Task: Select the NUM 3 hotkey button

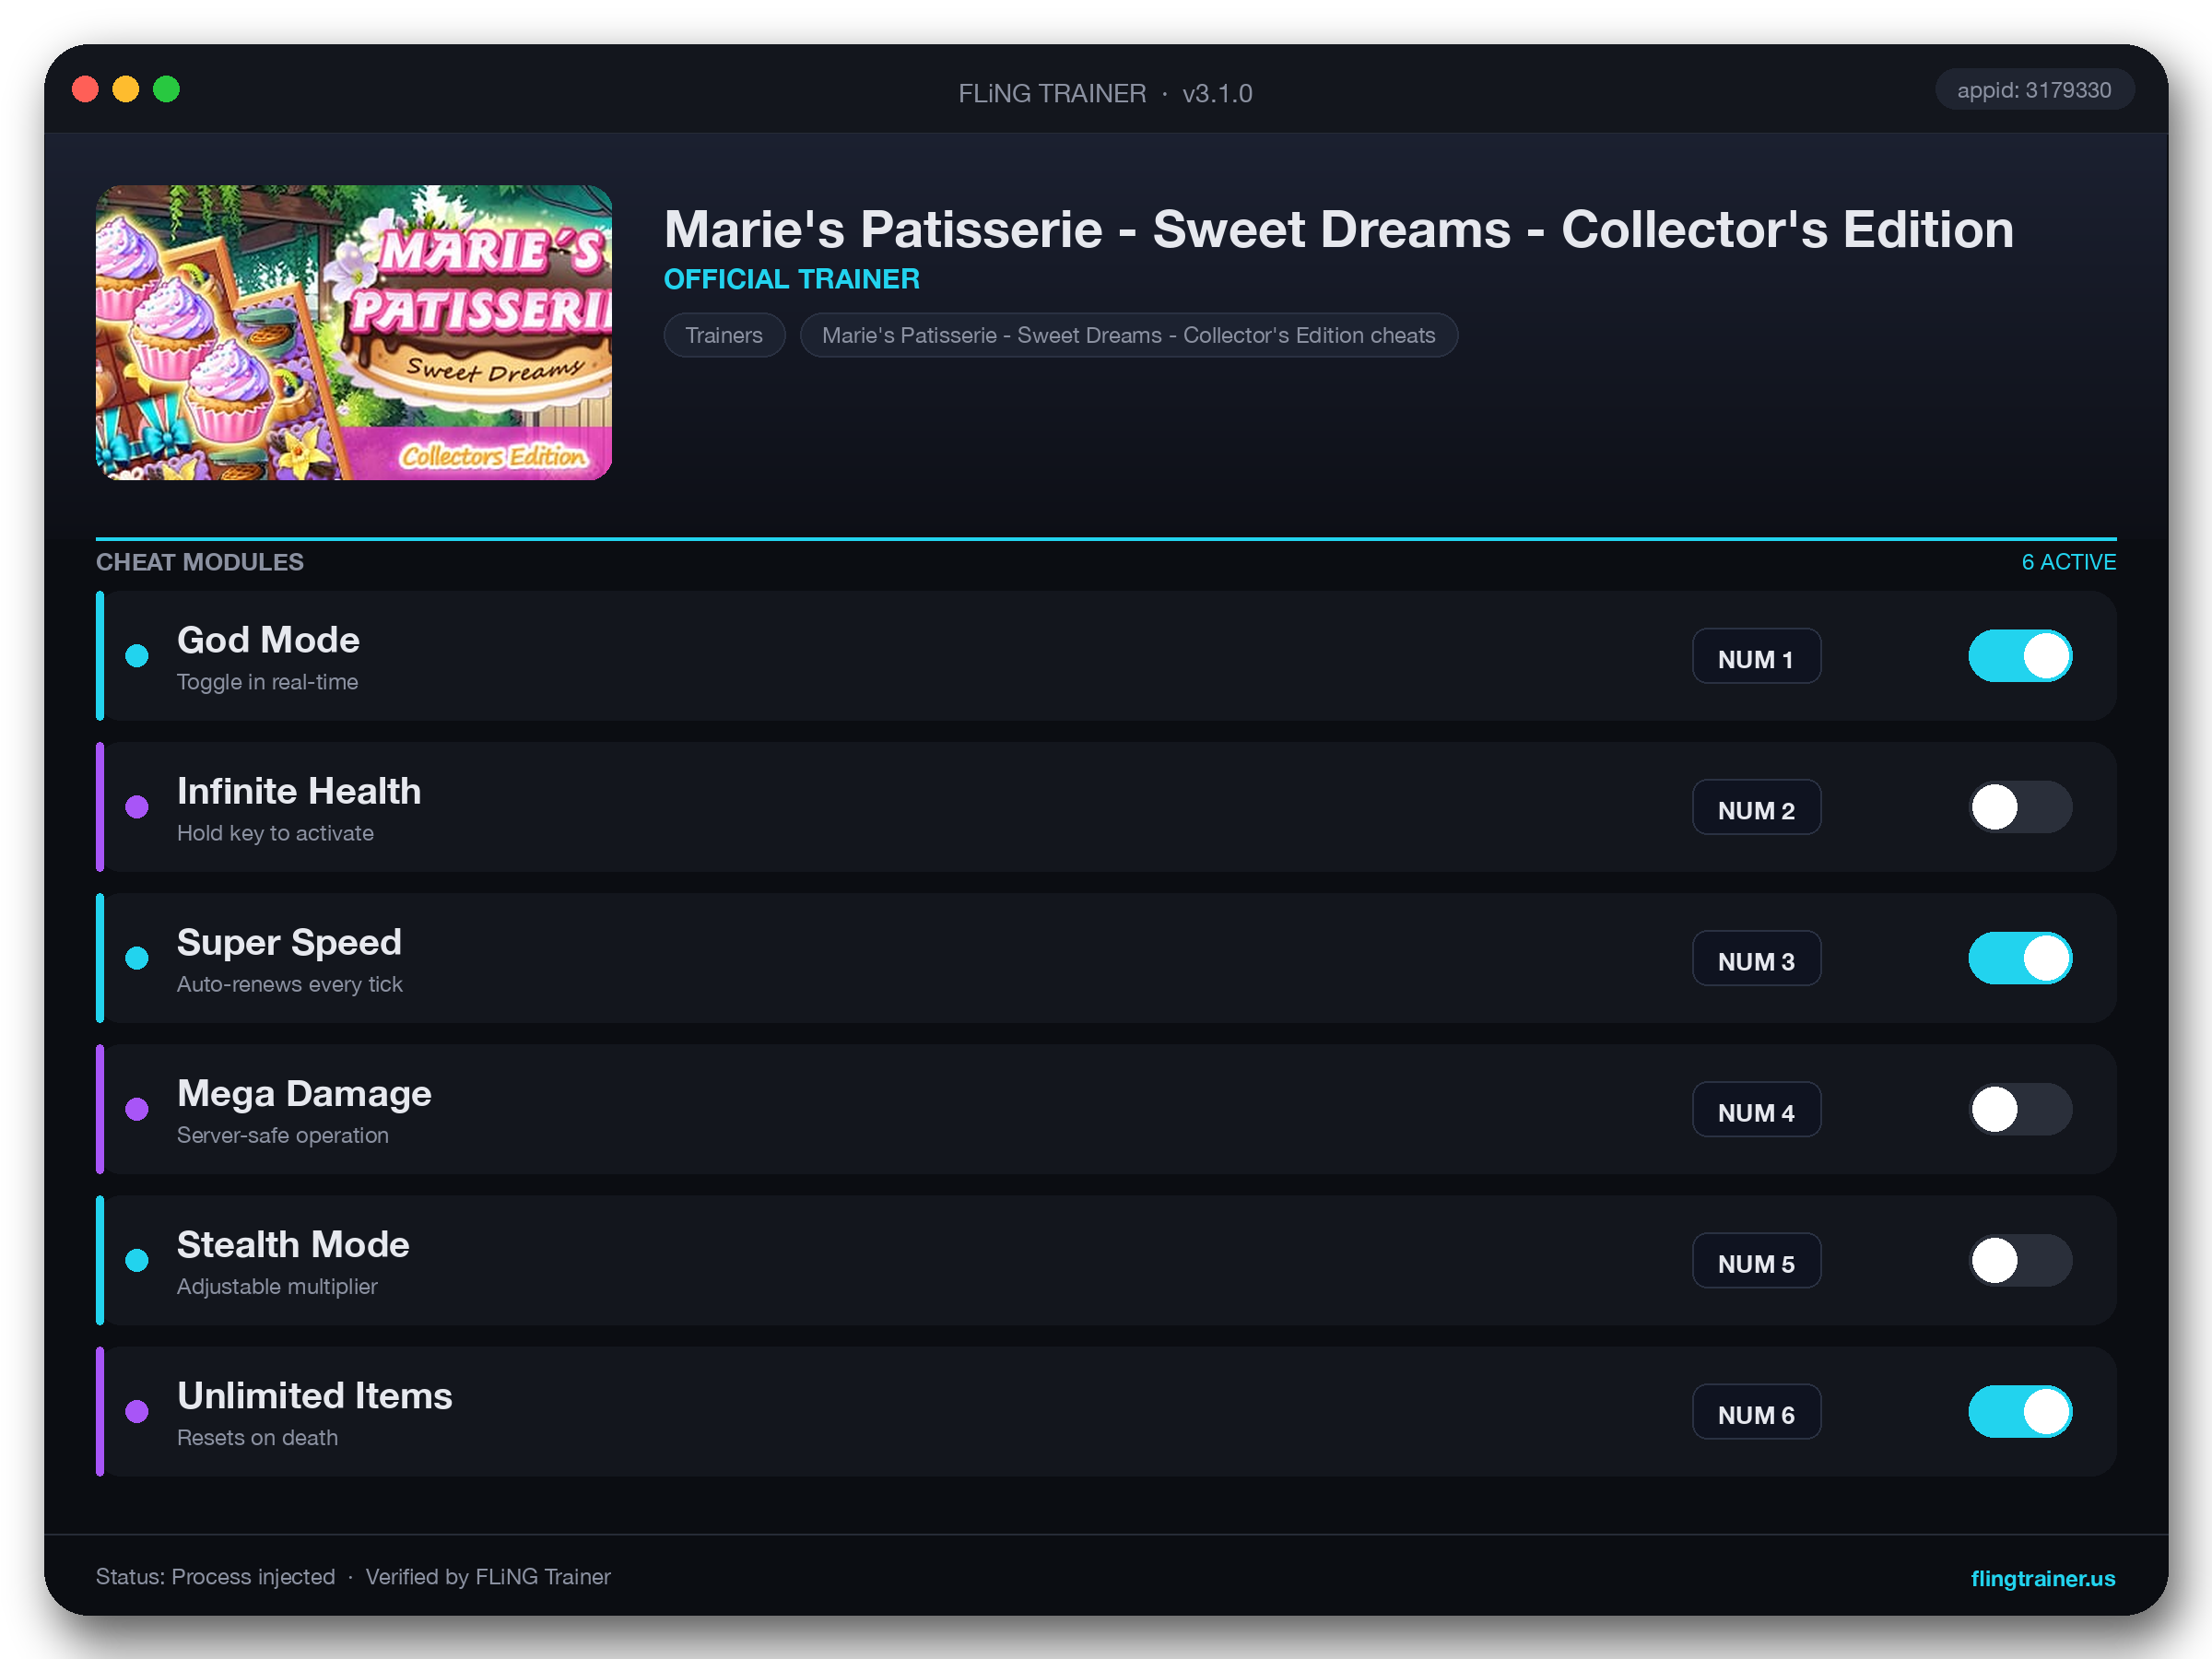Action: [1756, 958]
